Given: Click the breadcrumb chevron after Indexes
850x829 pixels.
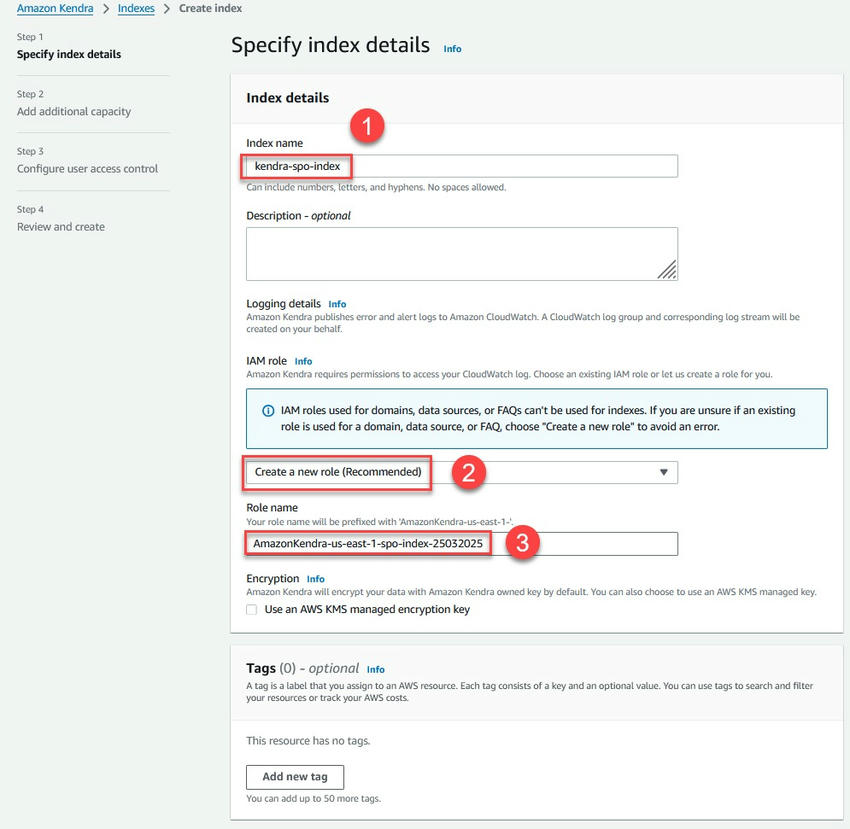Looking at the screenshot, I should (167, 9).
